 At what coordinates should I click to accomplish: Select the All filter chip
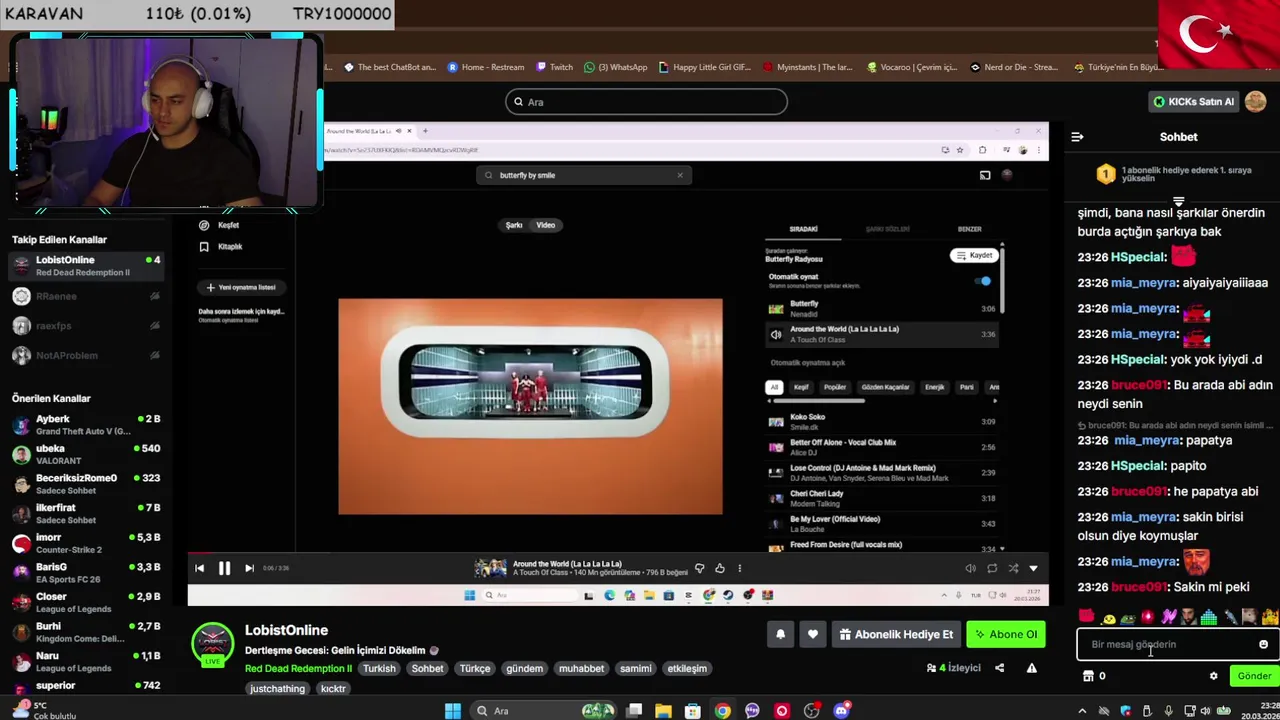coord(773,387)
